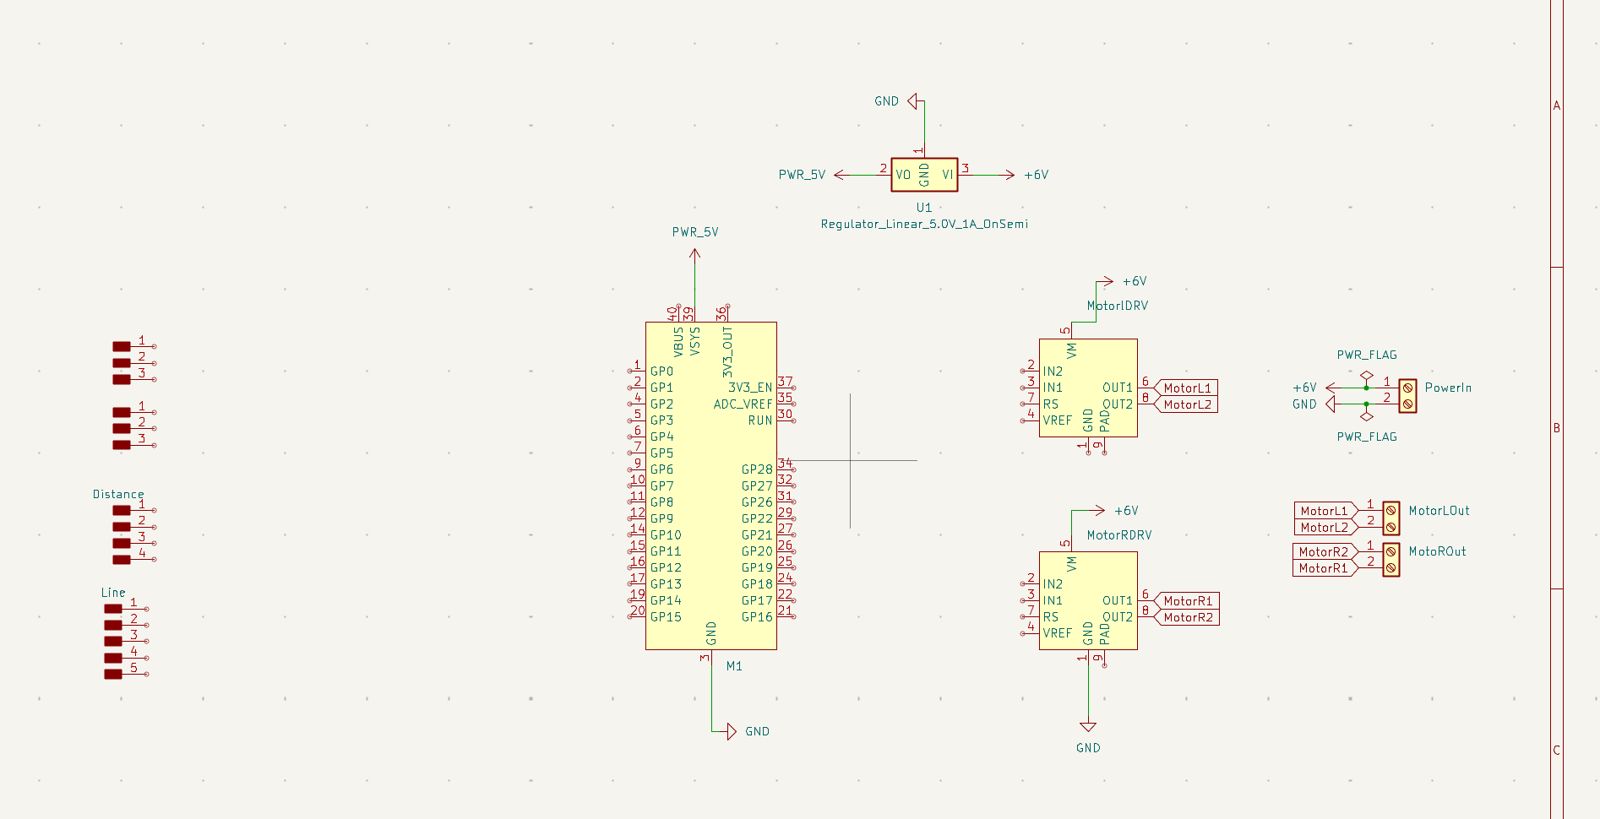The height and width of the screenshot is (819, 1600).
Task: Click the RUN pin label on M1
Action: point(760,420)
